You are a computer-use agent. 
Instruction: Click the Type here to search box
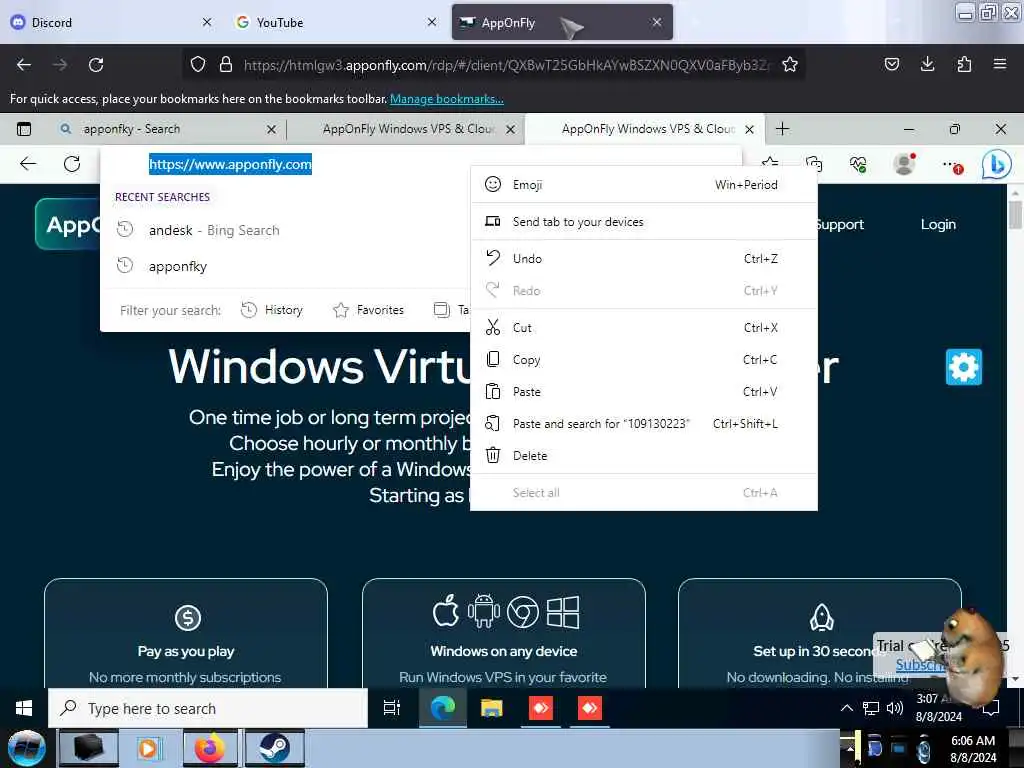click(x=208, y=708)
